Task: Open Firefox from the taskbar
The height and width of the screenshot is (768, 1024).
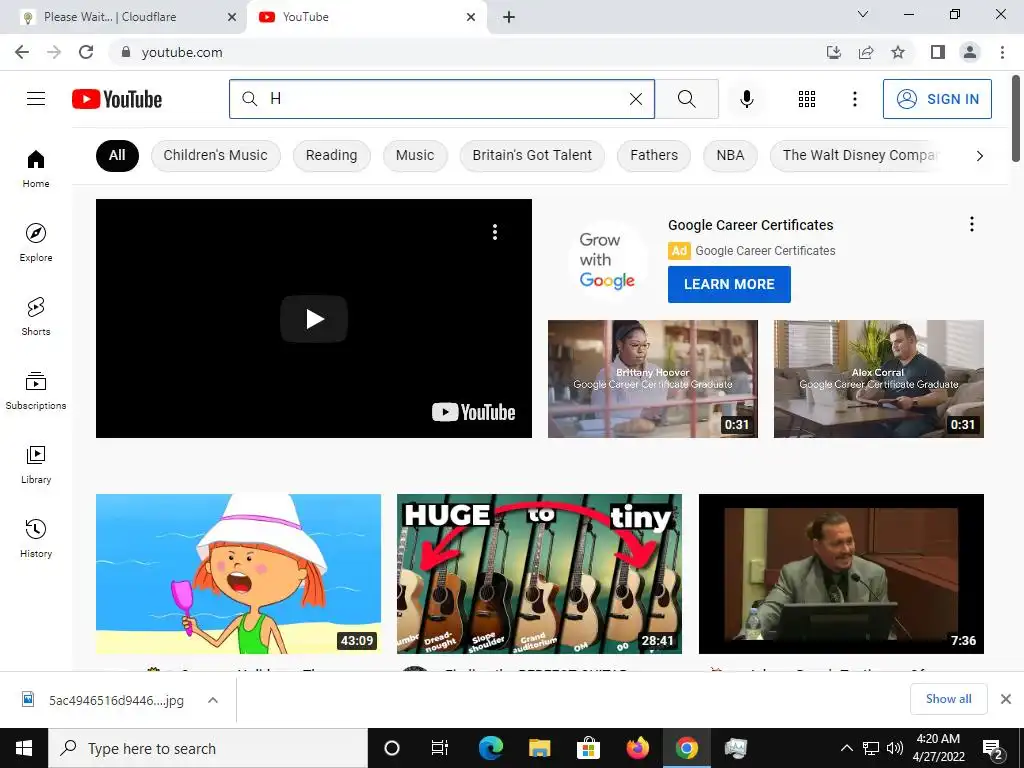Action: (x=637, y=748)
